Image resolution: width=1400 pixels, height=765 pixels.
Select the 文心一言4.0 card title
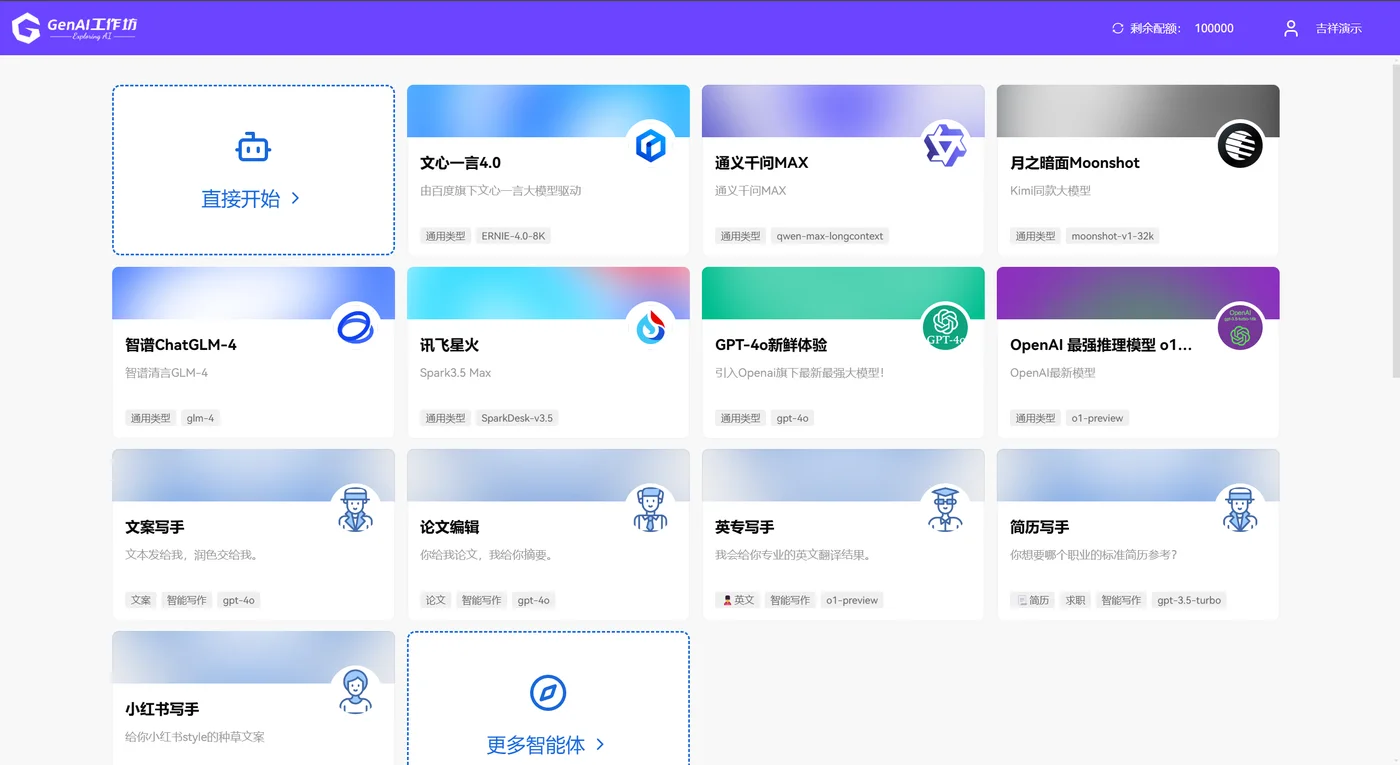click(460, 163)
